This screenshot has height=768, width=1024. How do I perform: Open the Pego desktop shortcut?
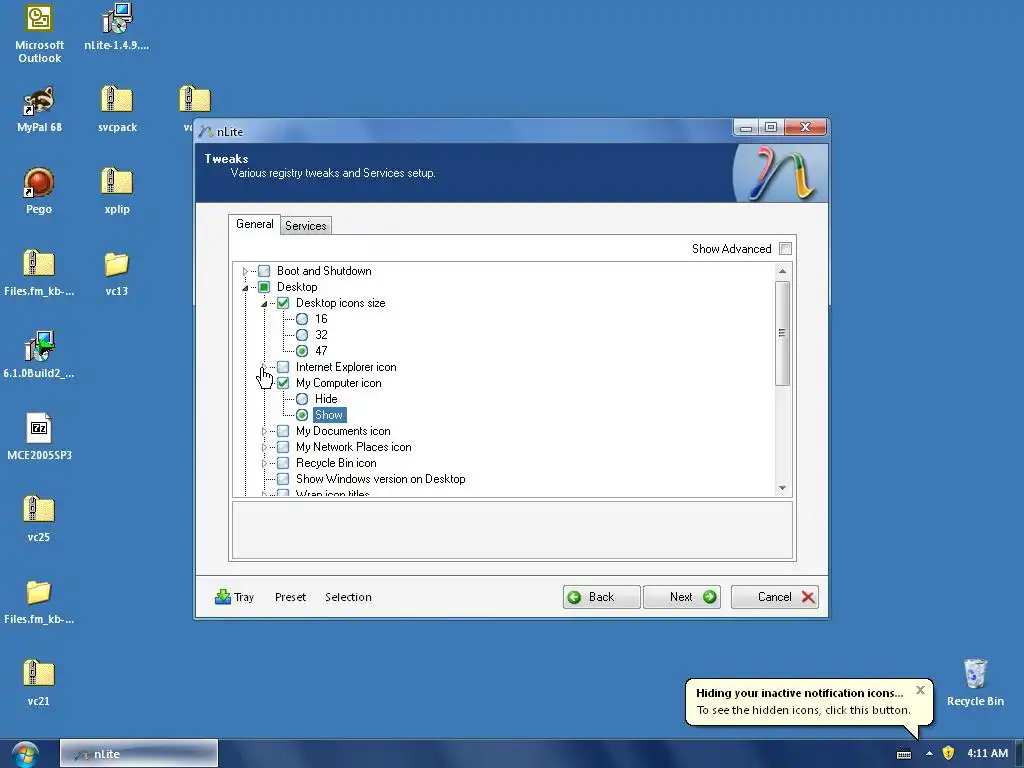point(39,191)
